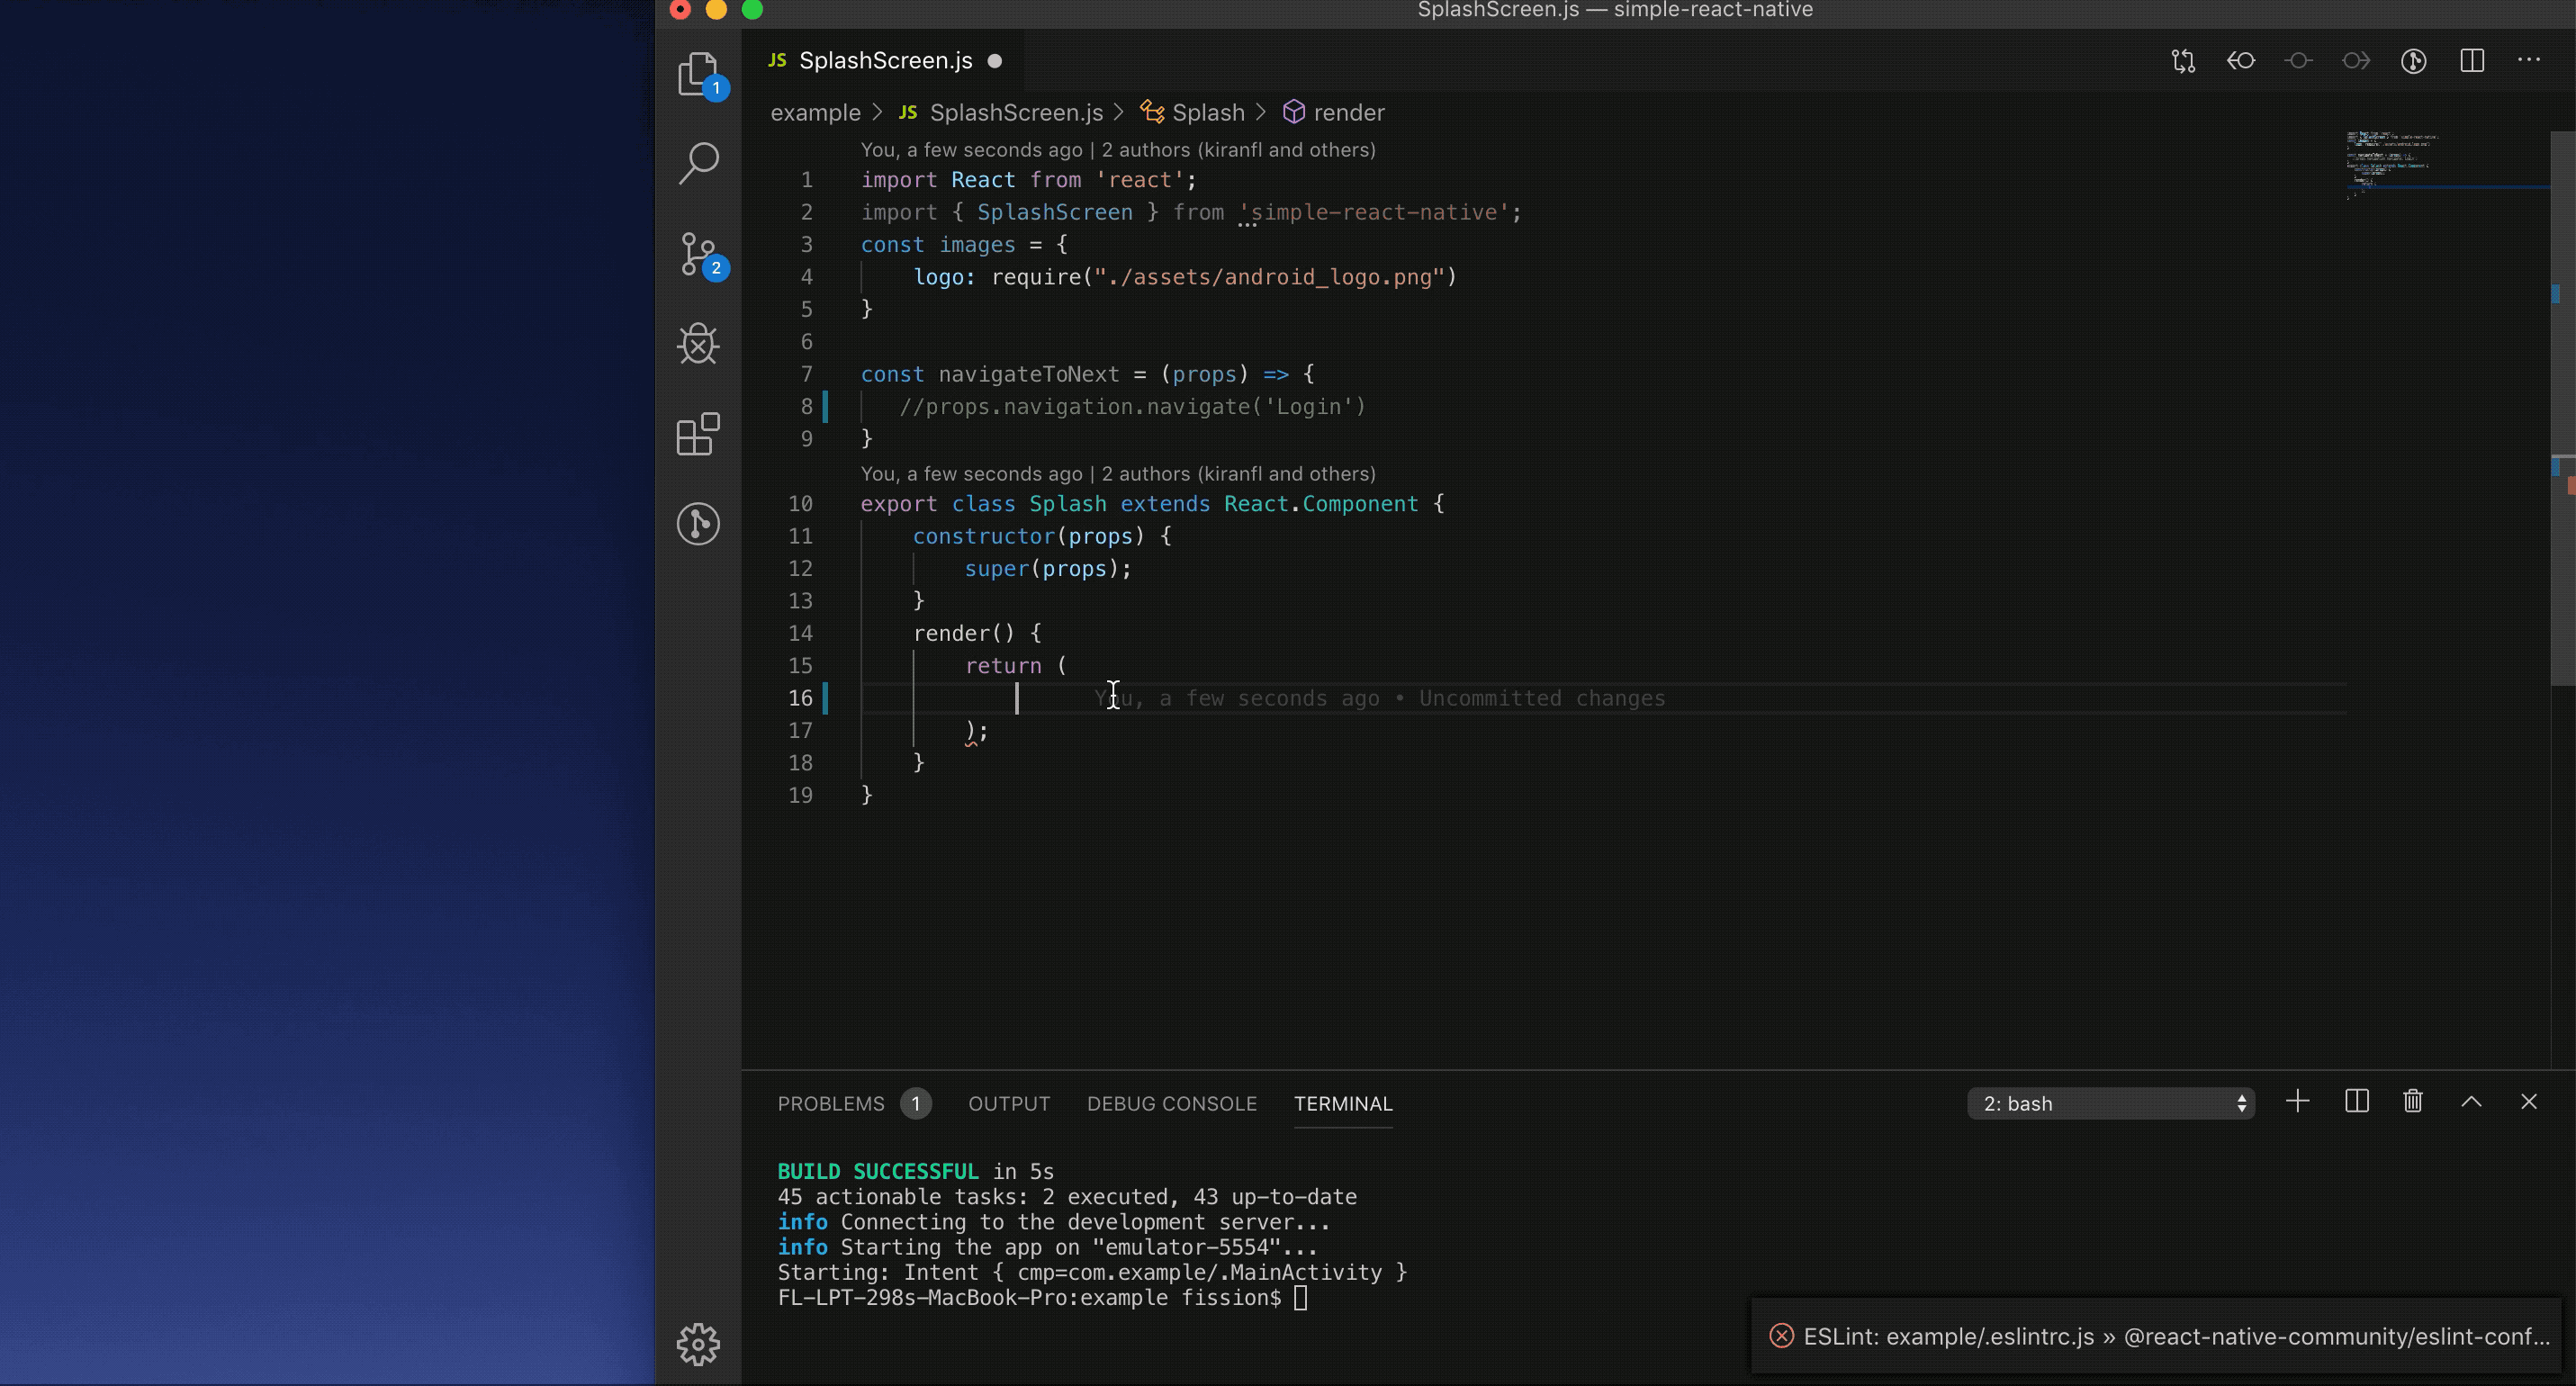
Task: Switch to the PROBLEMS tab
Action: point(831,1104)
